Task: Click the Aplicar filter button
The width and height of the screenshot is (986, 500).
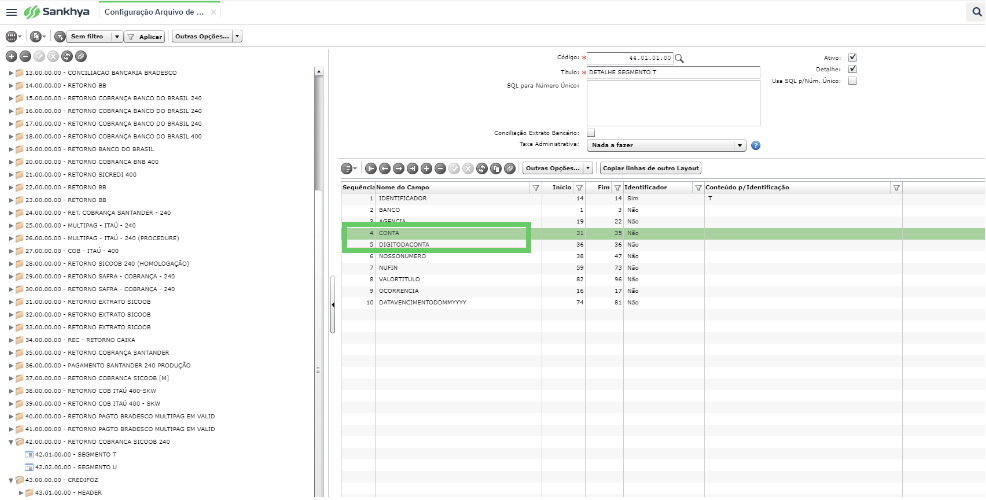Action: click(x=145, y=36)
